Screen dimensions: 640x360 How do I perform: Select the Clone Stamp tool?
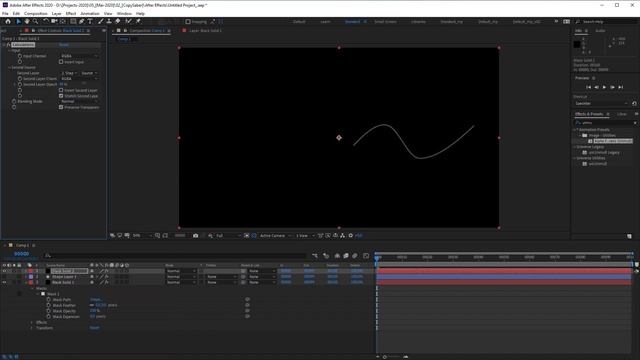[x=109, y=22]
